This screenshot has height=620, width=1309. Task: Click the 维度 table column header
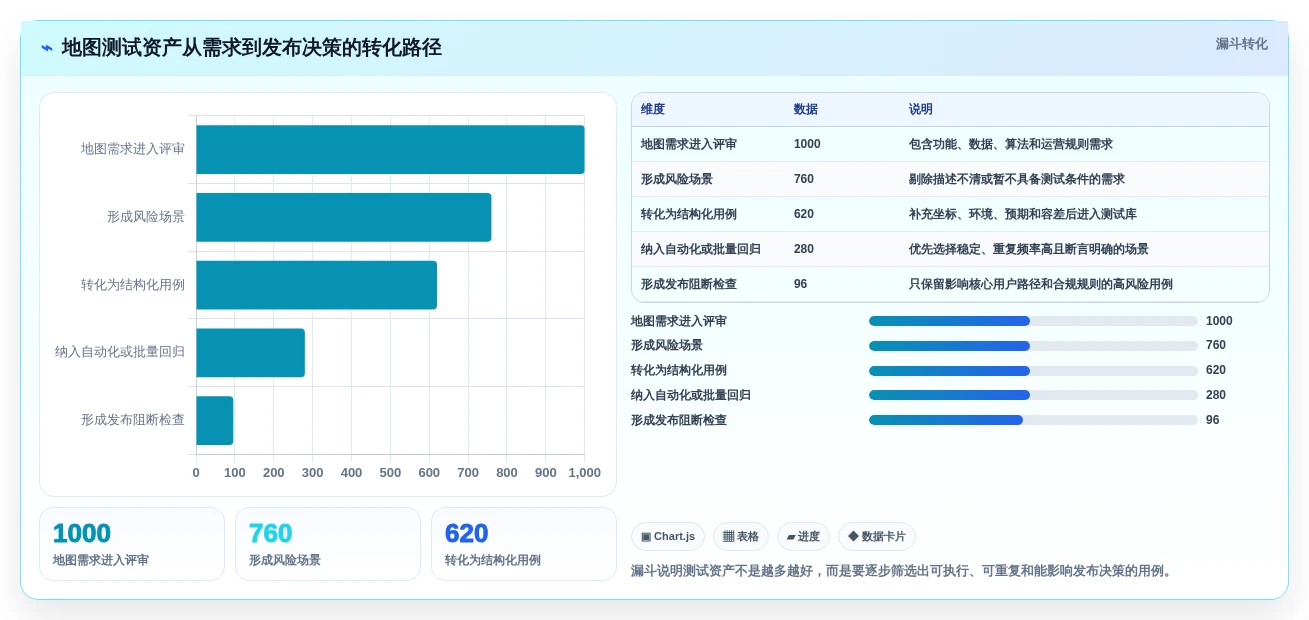(x=653, y=109)
